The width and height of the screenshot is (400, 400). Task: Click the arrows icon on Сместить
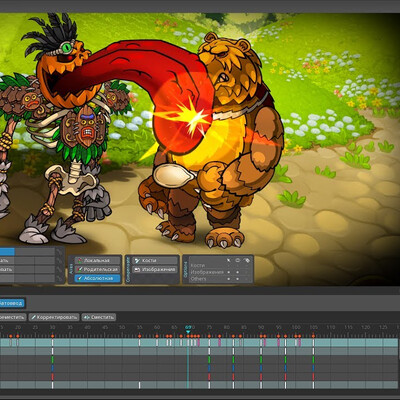[87, 317]
